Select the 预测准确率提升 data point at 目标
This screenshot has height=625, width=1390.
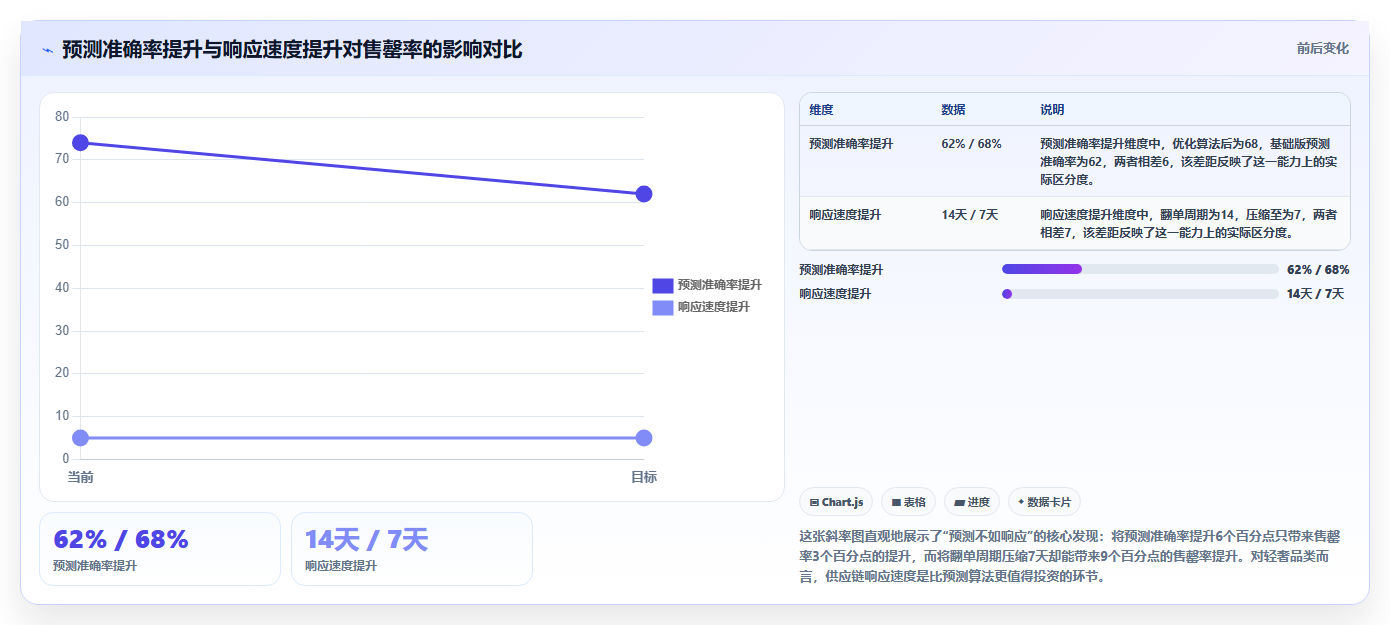pos(644,194)
